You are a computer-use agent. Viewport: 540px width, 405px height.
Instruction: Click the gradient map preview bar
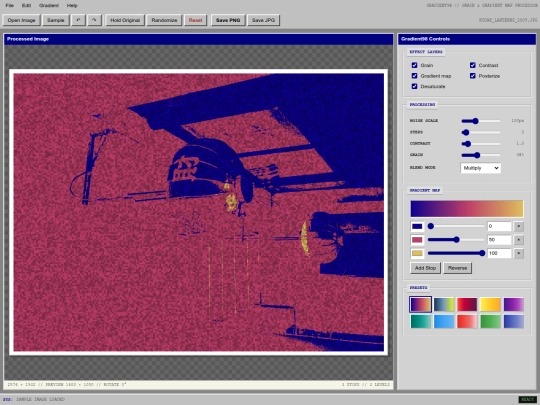click(467, 209)
